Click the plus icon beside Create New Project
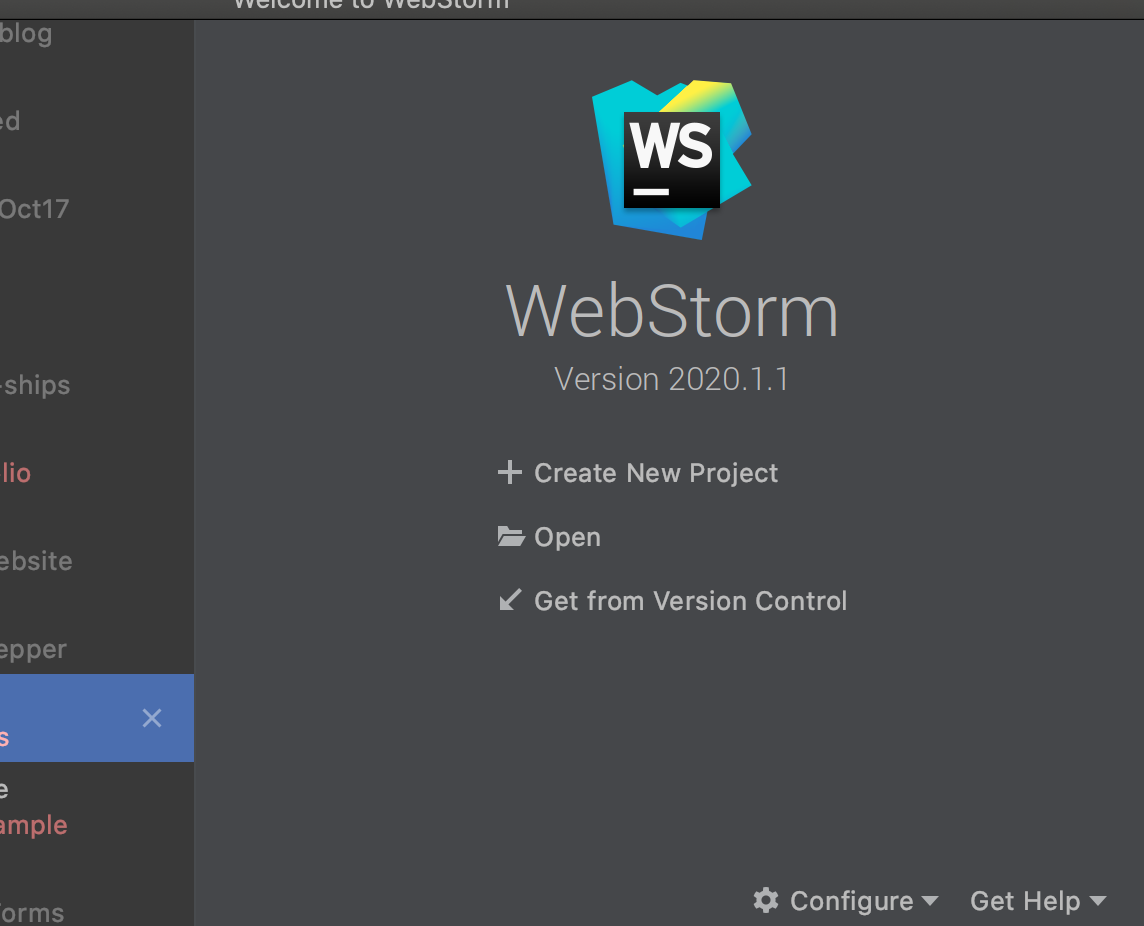The image size is (1144, 926). point(510,472)
